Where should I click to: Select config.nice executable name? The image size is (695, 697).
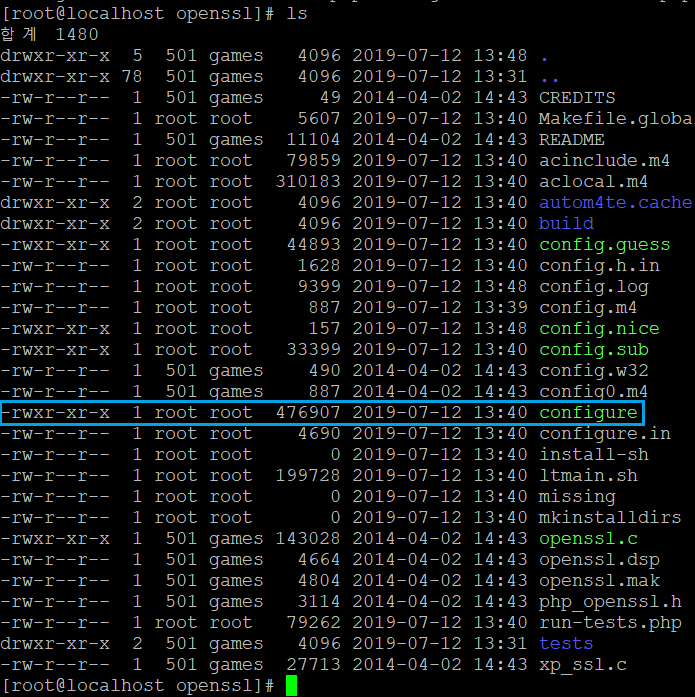(599, 328)
